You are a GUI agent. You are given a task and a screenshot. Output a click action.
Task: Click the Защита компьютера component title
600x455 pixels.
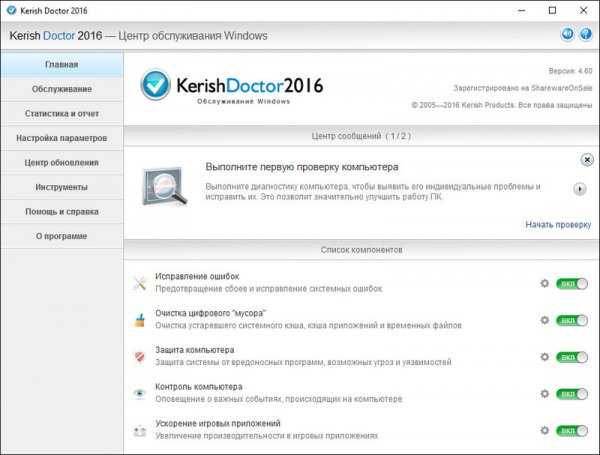[194, 350]
